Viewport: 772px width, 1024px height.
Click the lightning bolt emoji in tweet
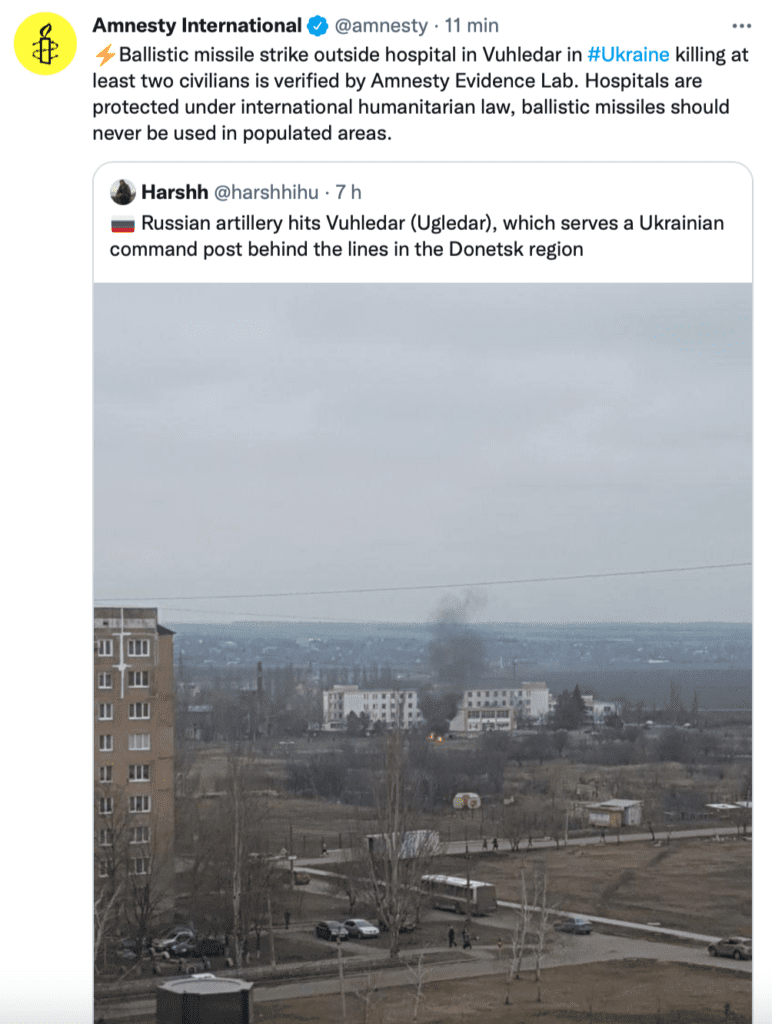[105, 55]
